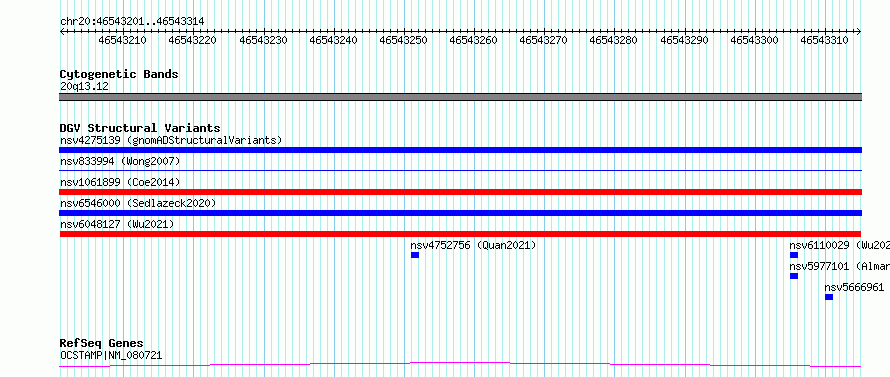Click the 46543260 ruler tick label

473,40
